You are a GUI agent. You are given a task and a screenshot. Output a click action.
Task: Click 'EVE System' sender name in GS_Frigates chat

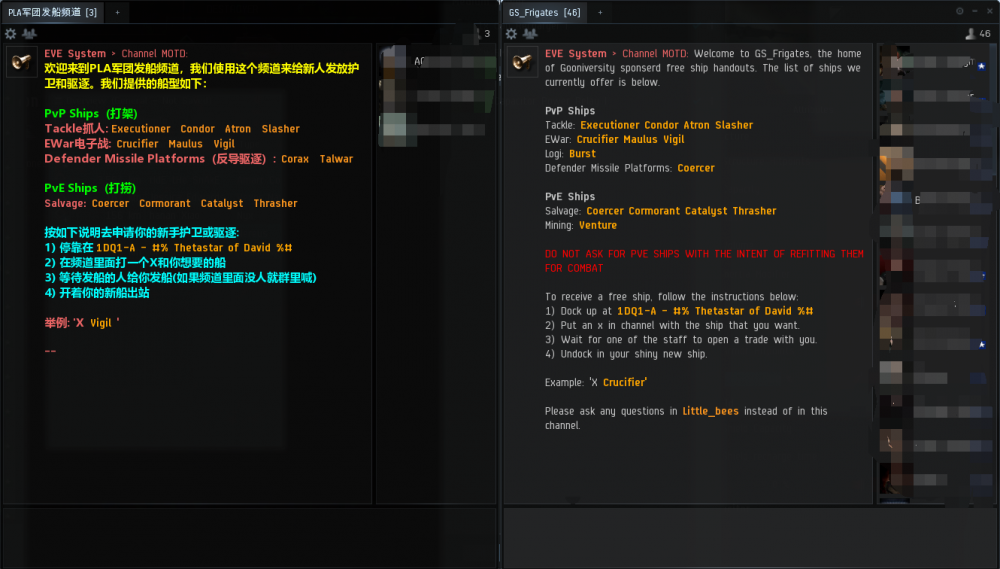coord(575,54)
